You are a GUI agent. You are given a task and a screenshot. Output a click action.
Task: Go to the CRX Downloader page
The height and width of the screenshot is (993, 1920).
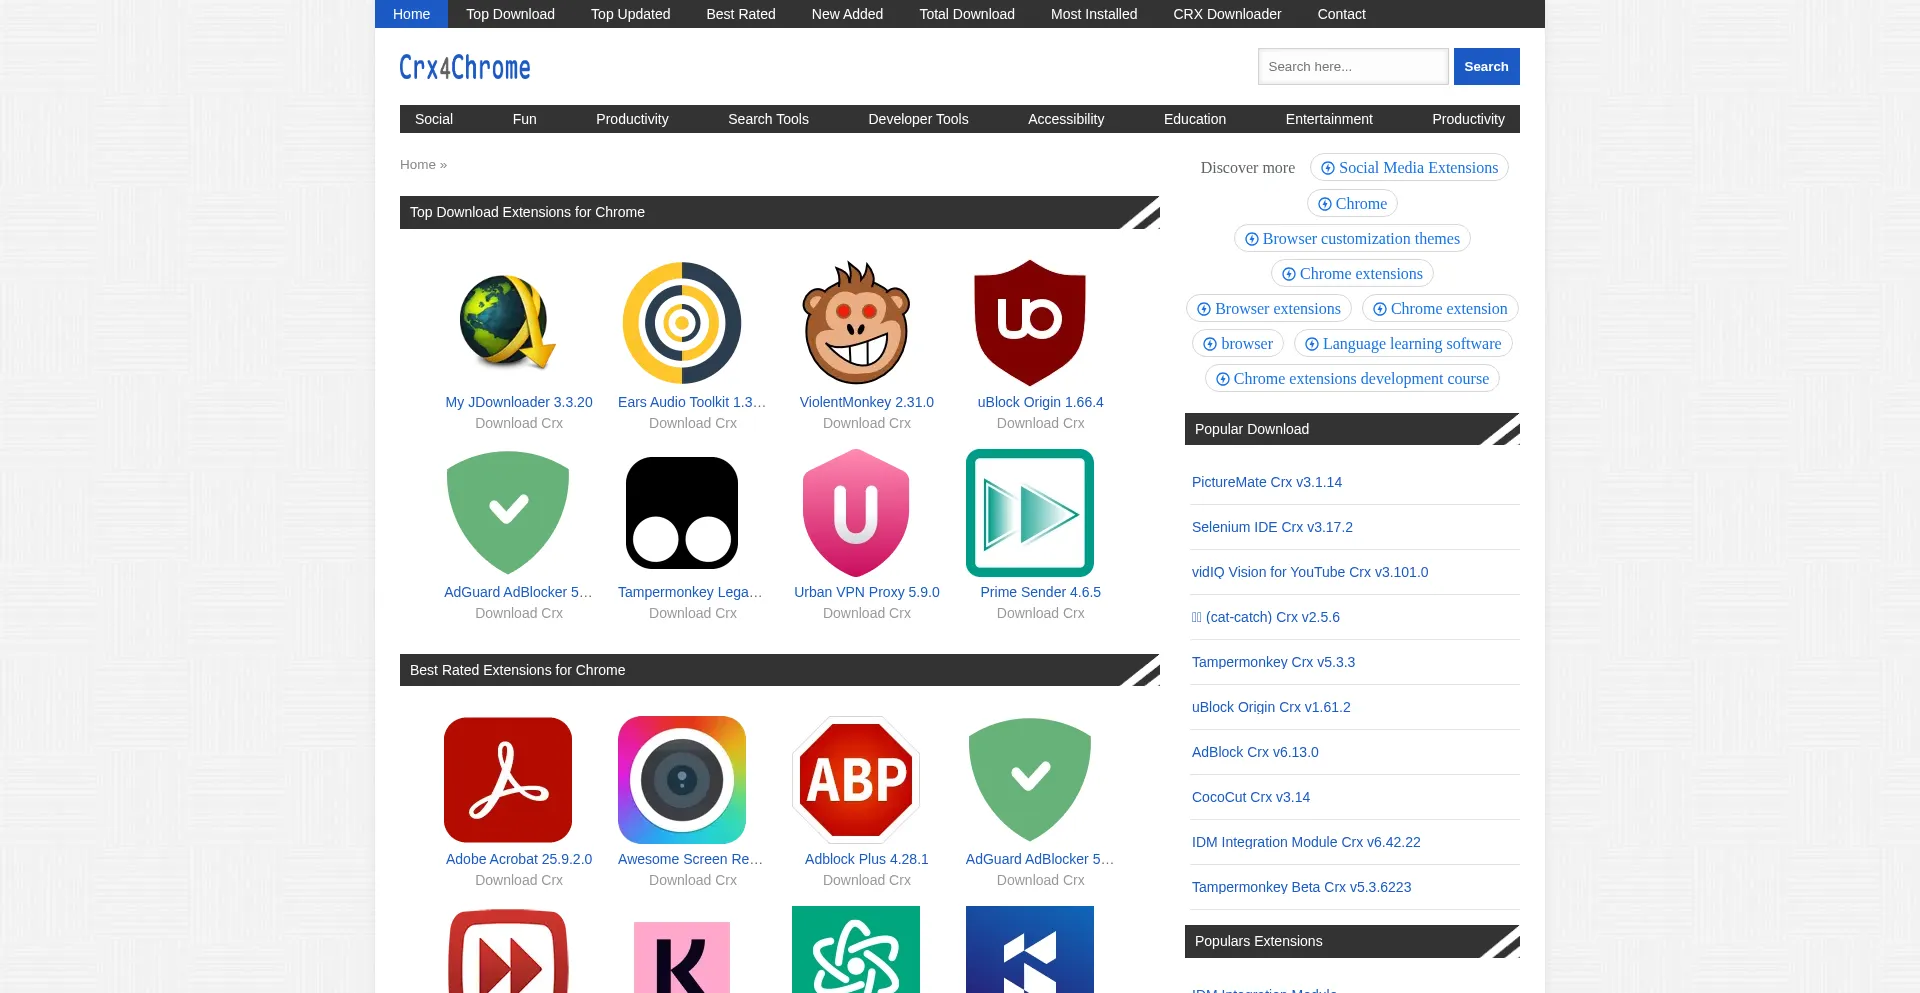tap(1227, 14)
